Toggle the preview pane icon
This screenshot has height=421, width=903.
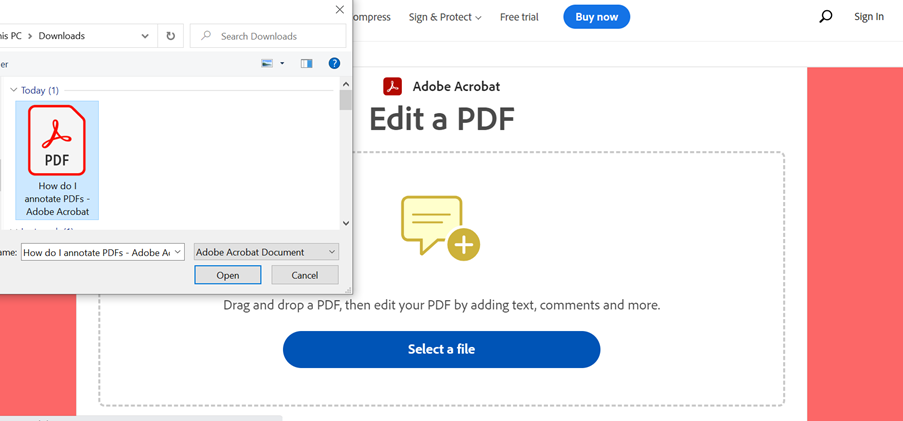pos(306,63)
